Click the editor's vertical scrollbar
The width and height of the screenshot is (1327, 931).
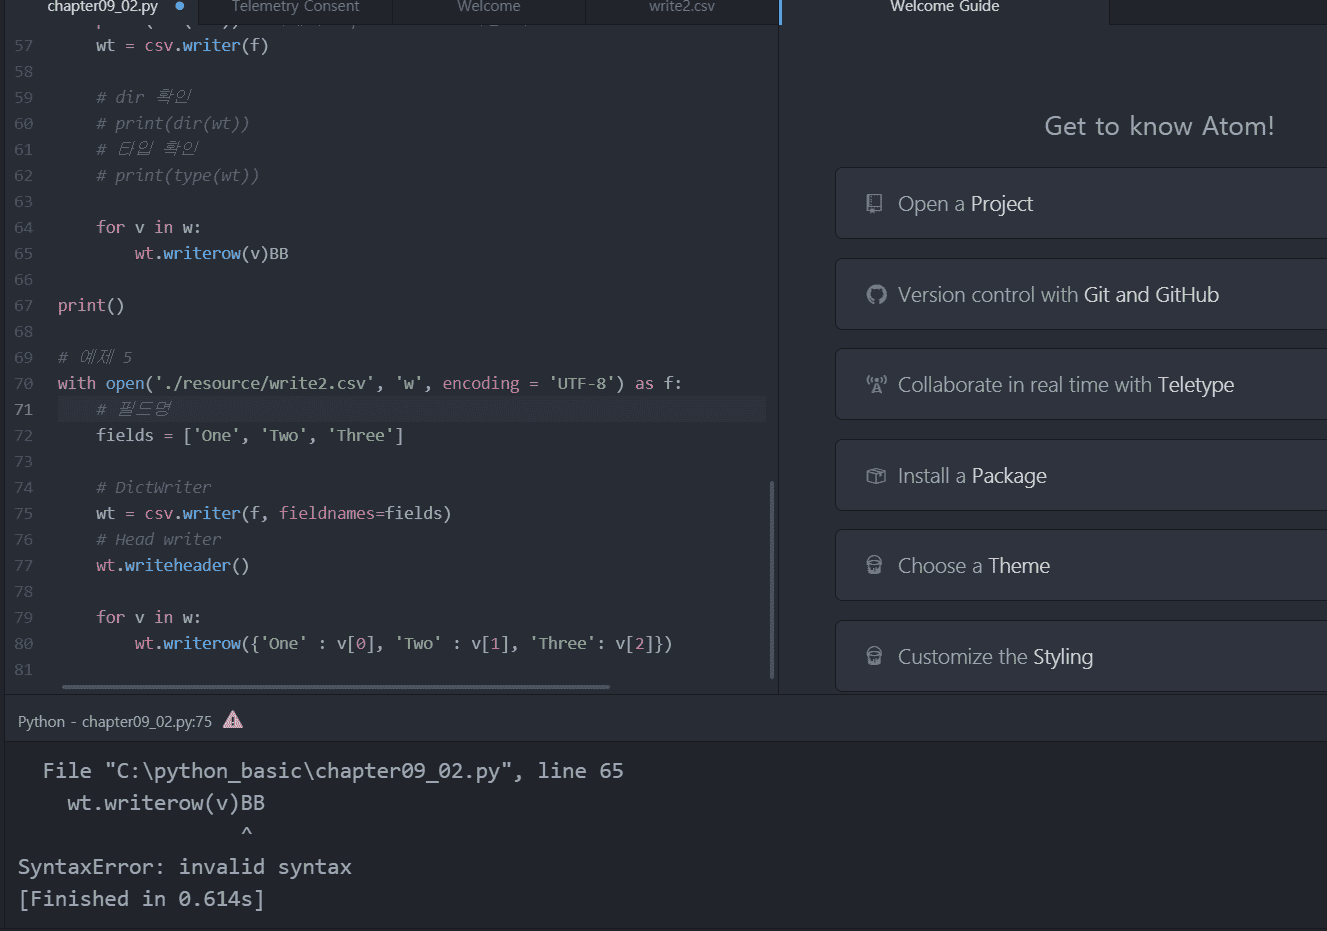(x=772, y=580)
